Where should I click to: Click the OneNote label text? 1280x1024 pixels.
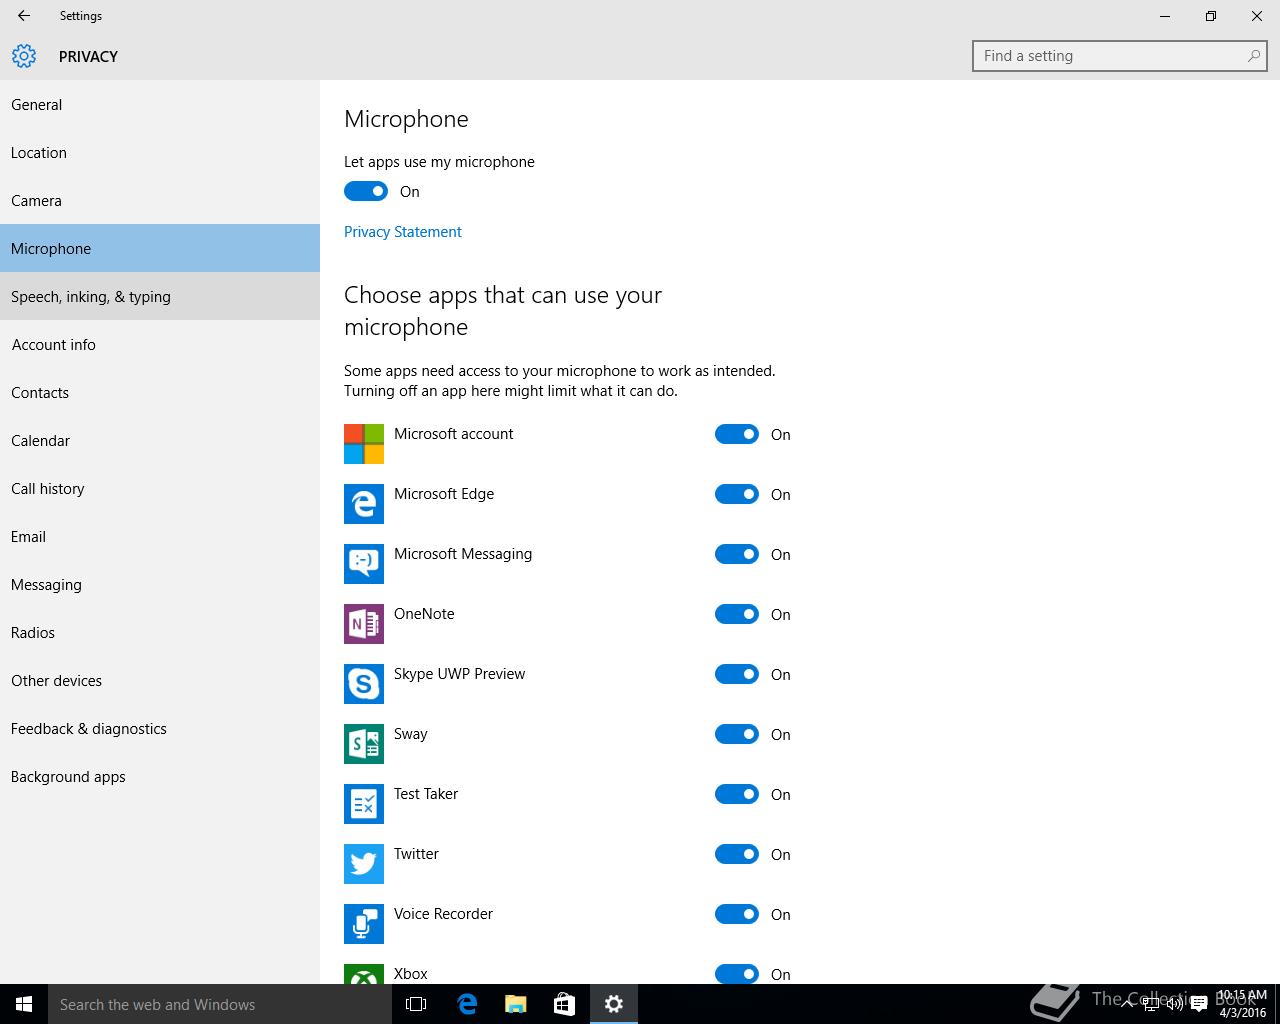[424, 614]
